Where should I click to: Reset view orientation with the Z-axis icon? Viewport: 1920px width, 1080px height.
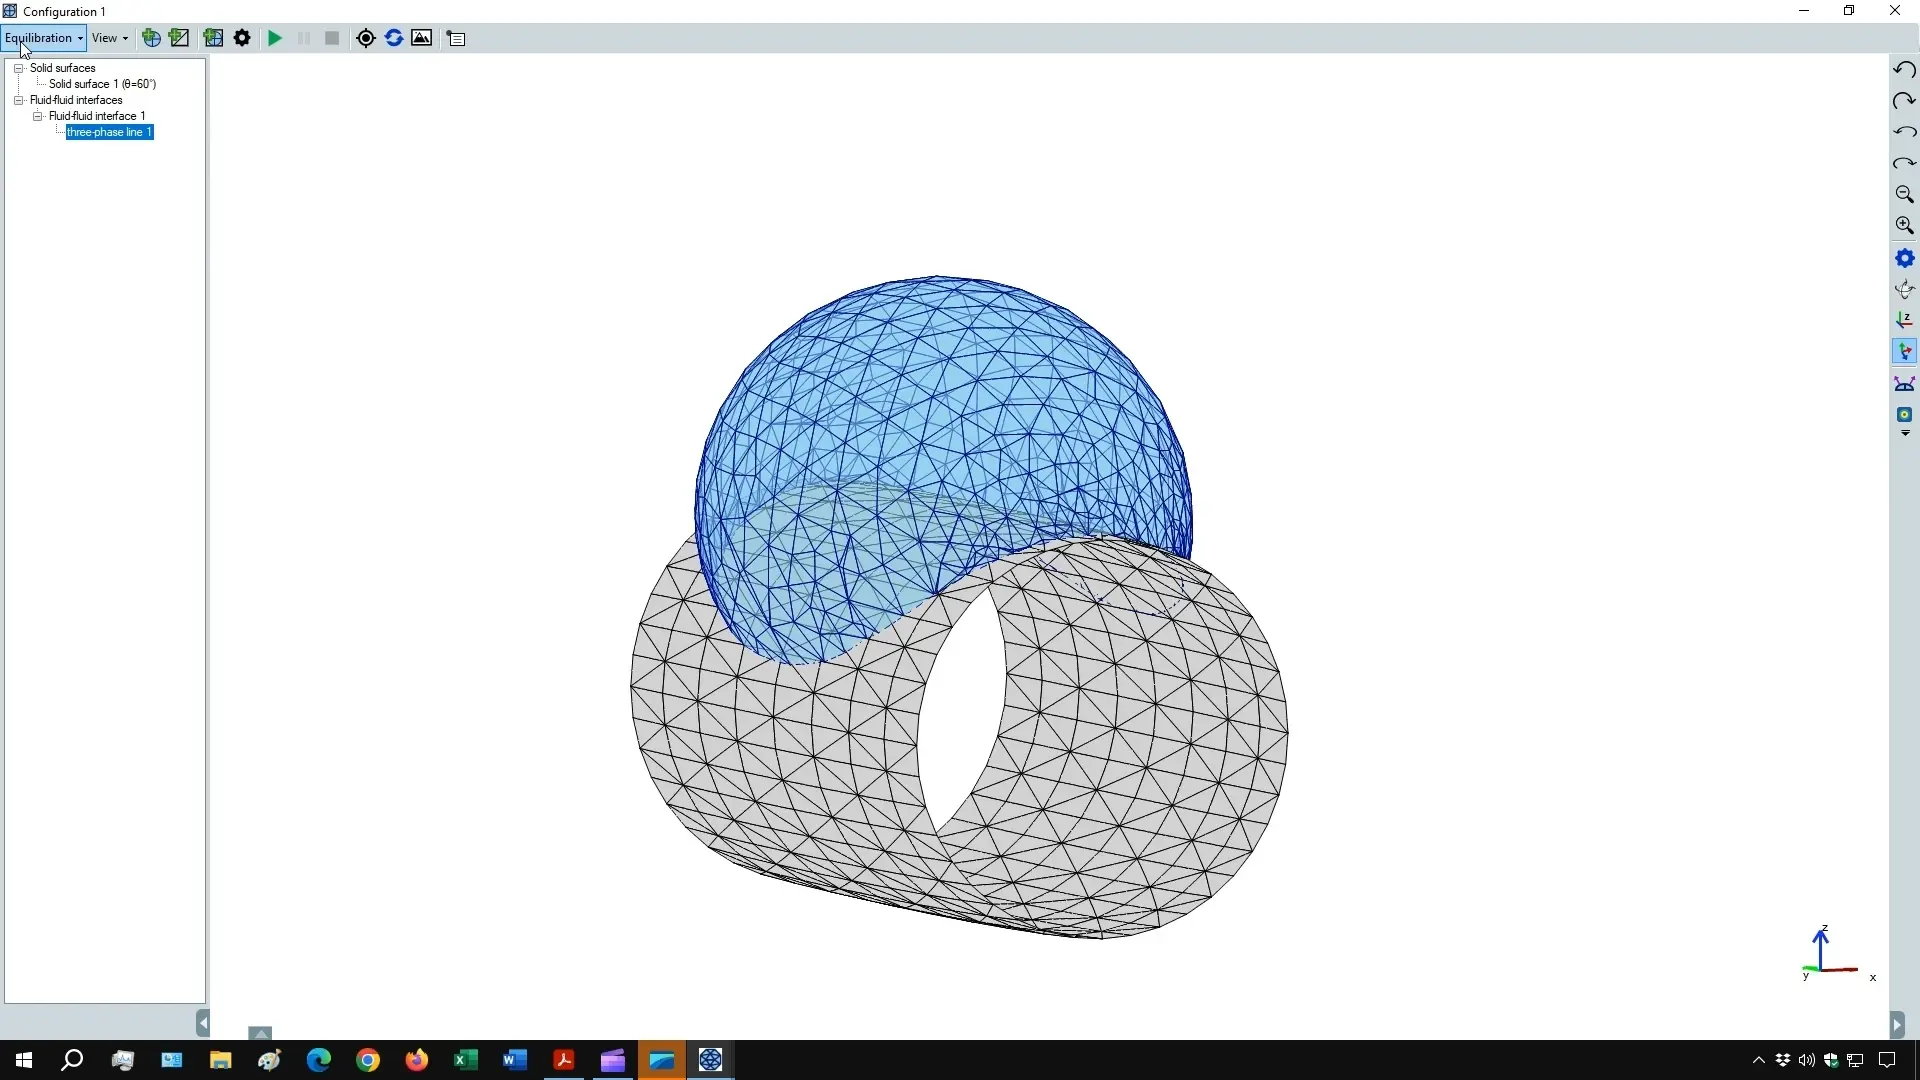click(x=1905, y=320)
